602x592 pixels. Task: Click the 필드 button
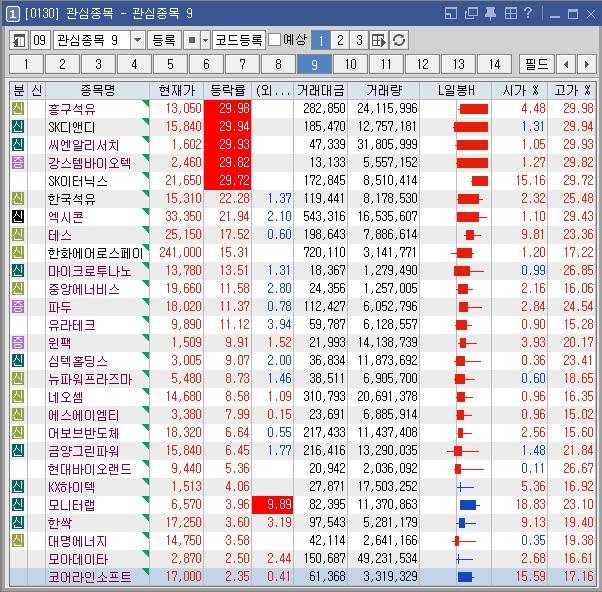pos(536,64)
